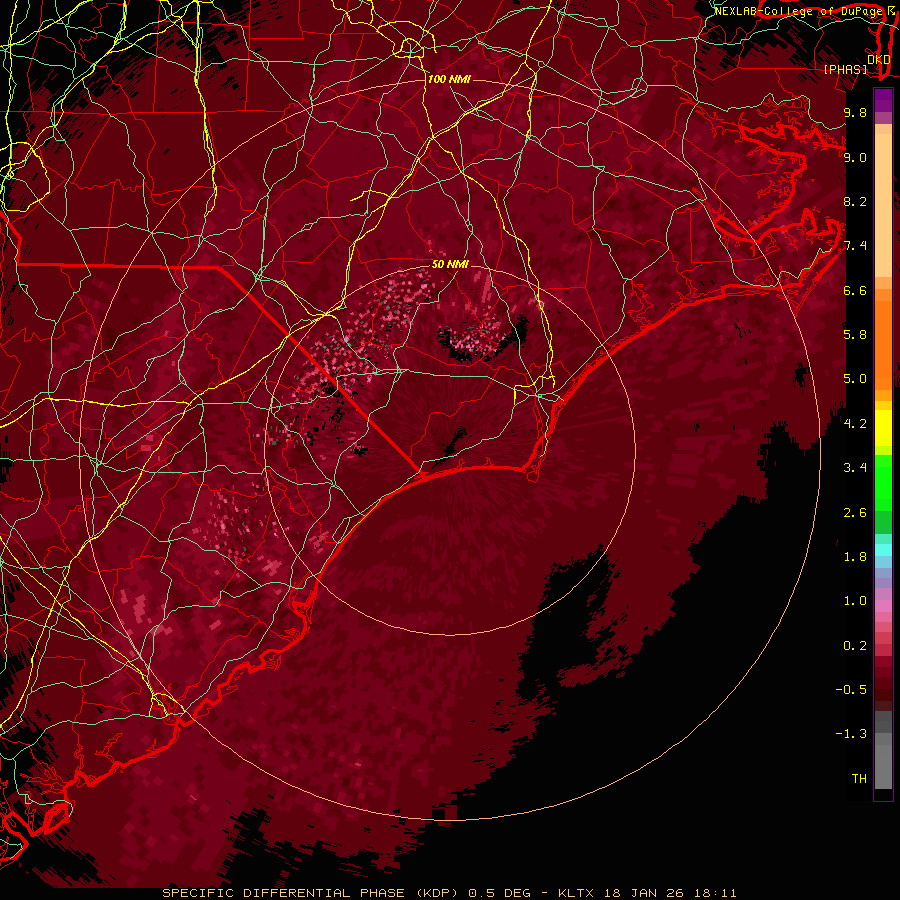900x900 pixels.
Task: Click the 7.4 scale value
Action: coord(855,246)
